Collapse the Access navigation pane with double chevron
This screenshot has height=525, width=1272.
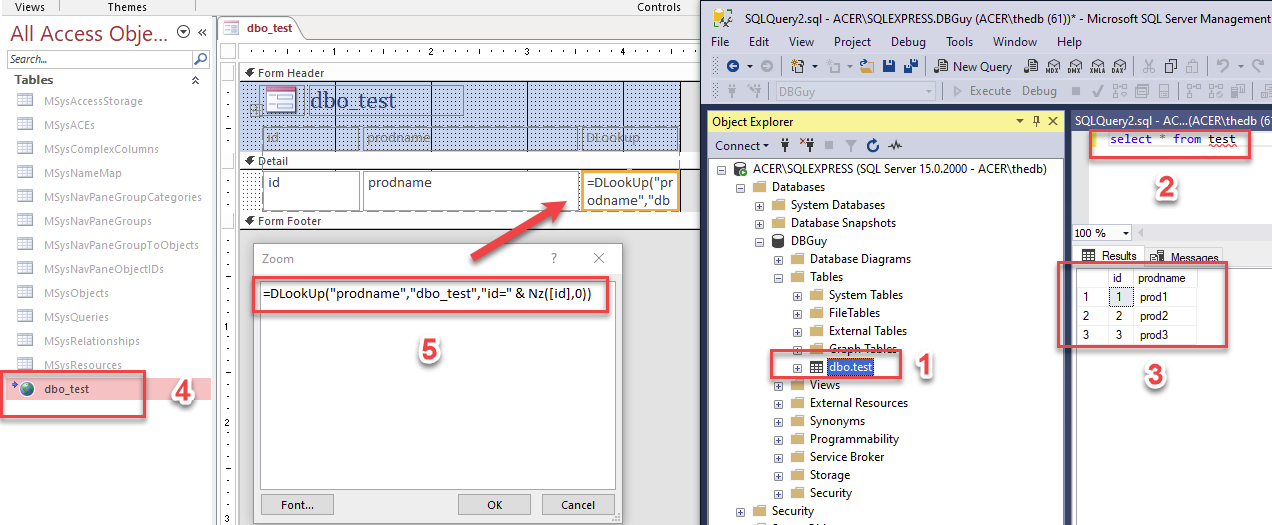[202, 32]
